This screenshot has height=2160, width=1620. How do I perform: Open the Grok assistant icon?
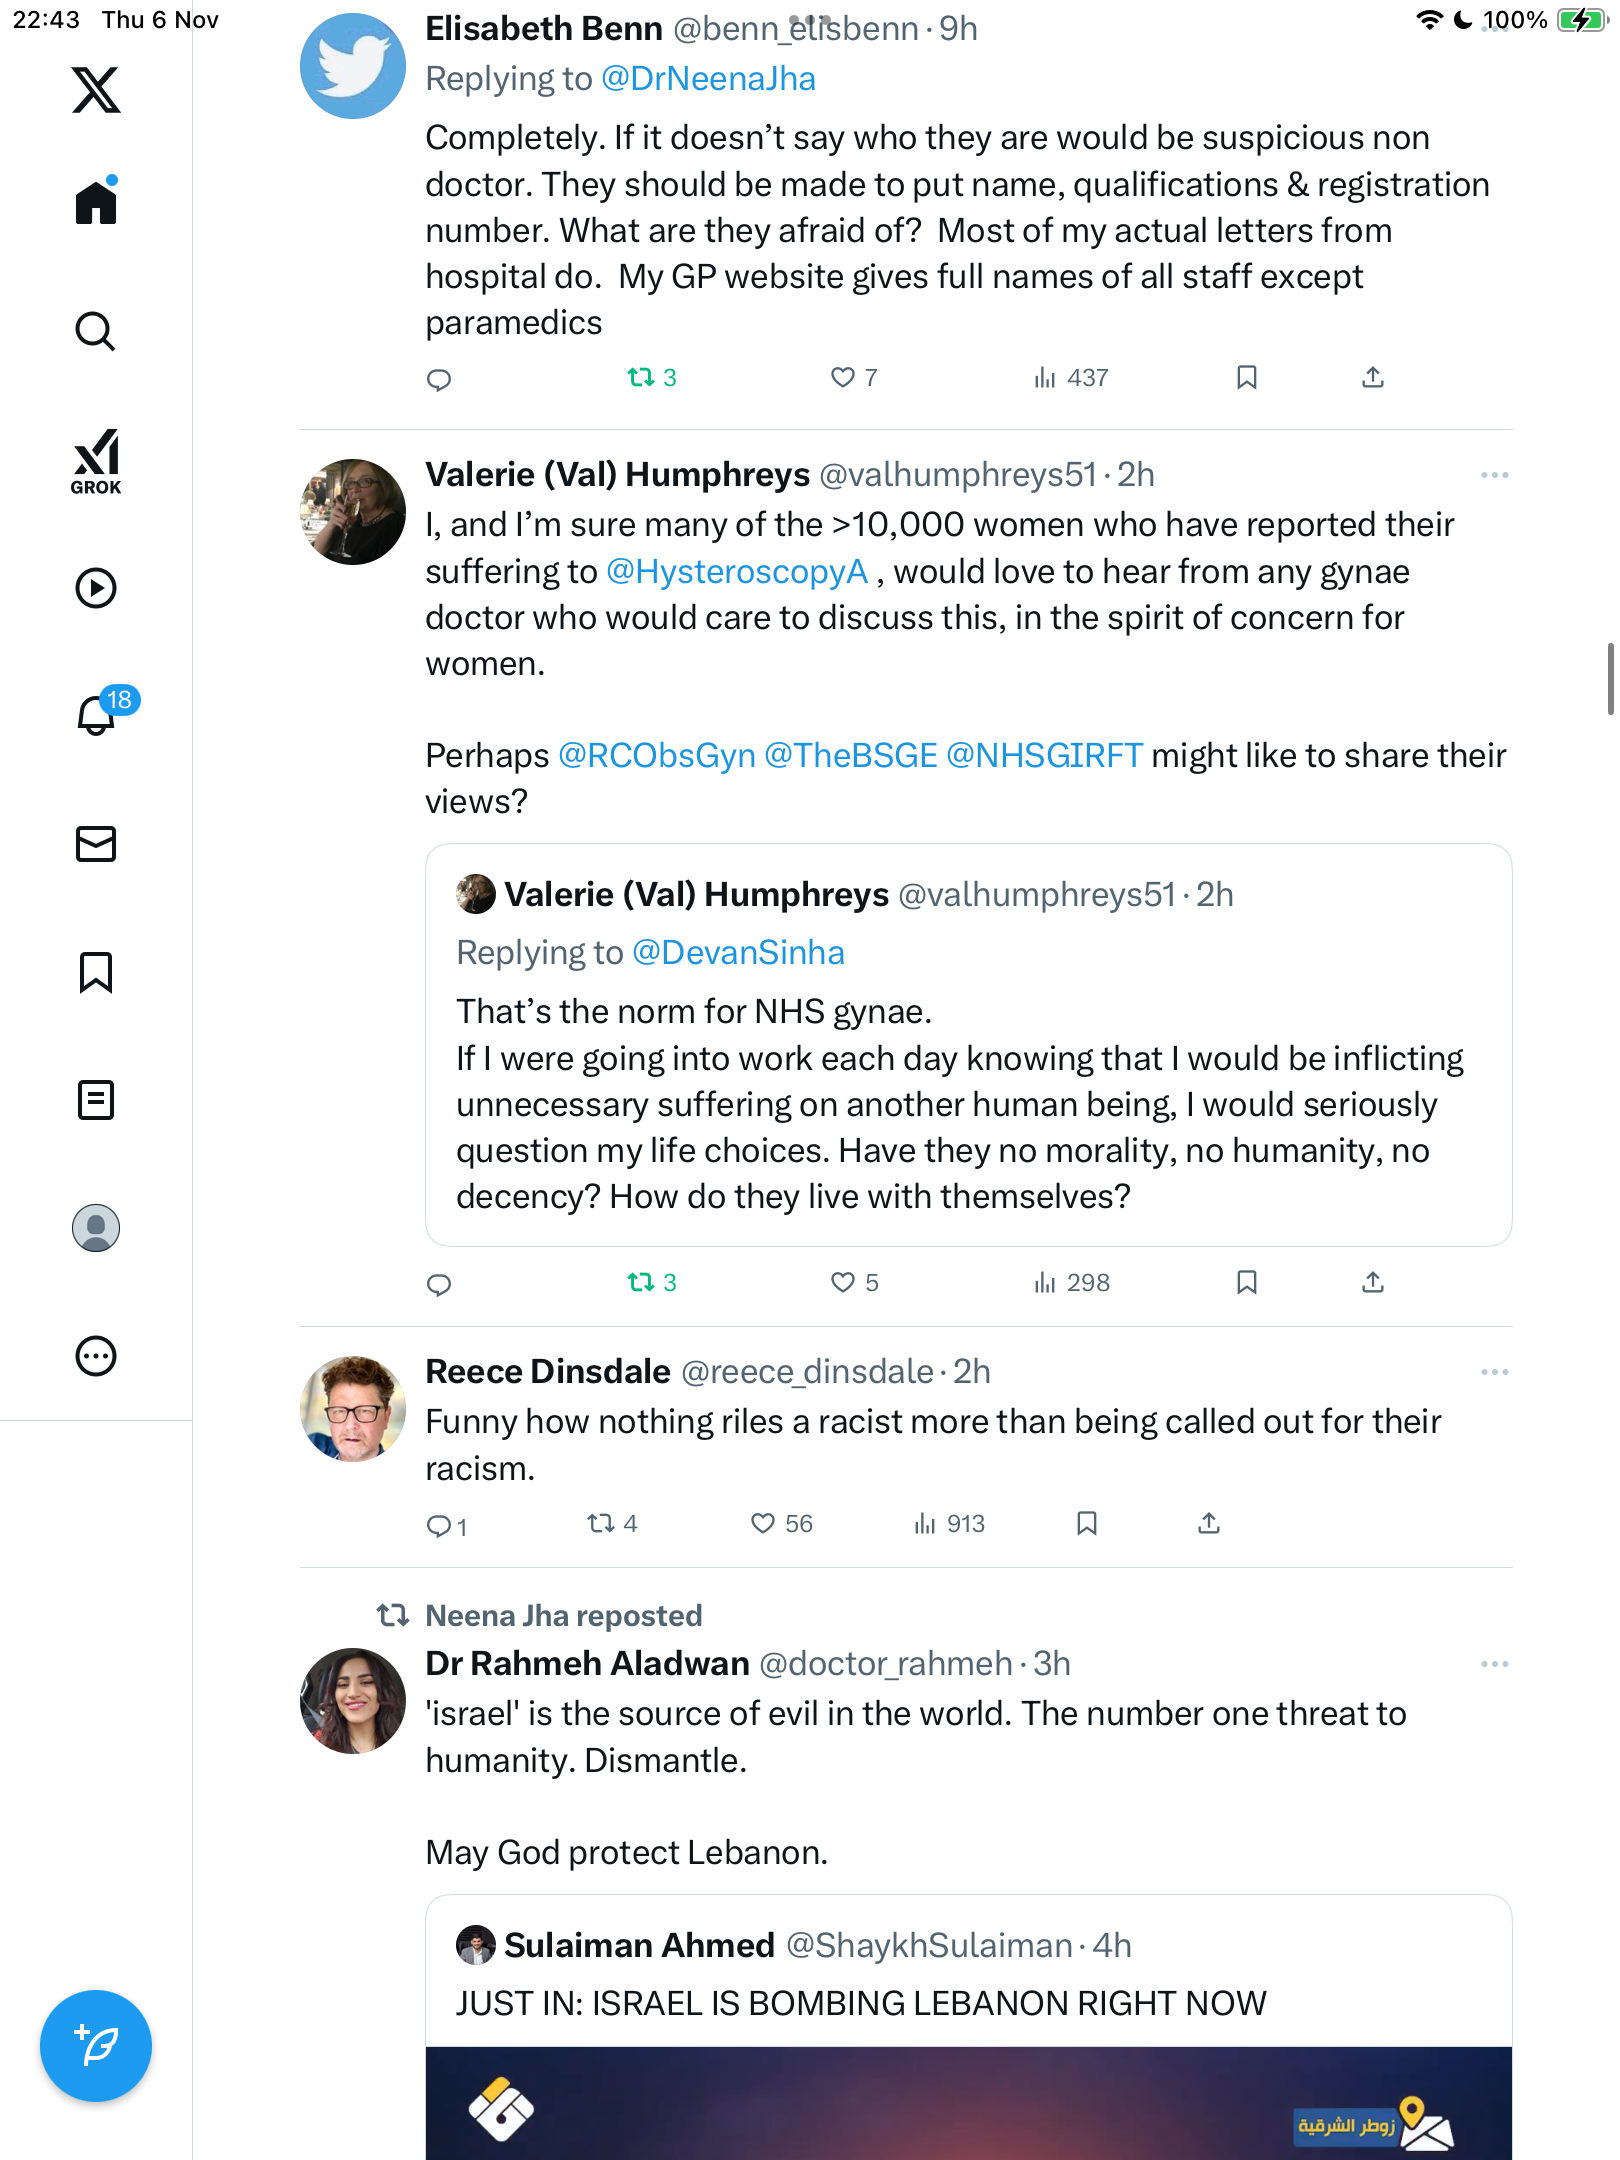tap(96, 461)
